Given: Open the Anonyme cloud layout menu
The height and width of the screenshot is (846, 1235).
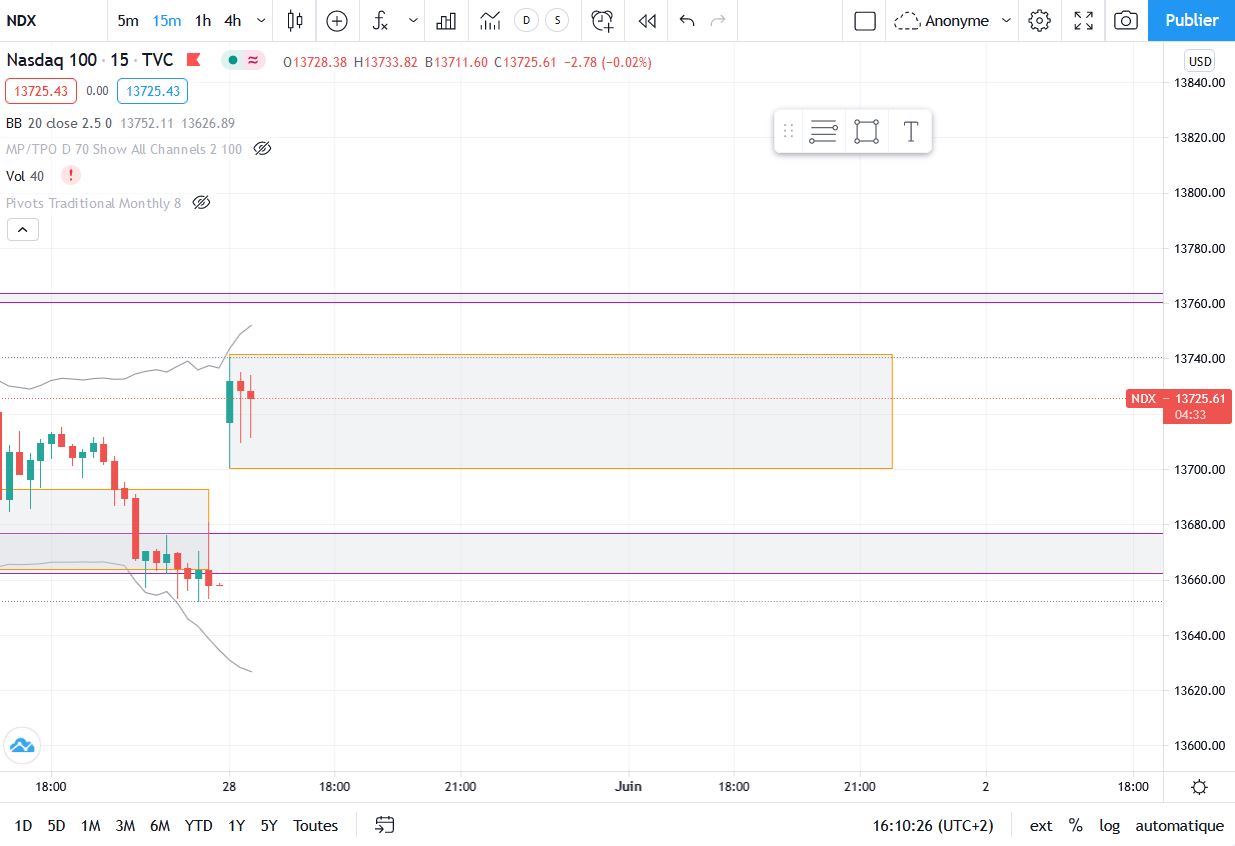Looking at the screenshot, I should pos(952,20).
